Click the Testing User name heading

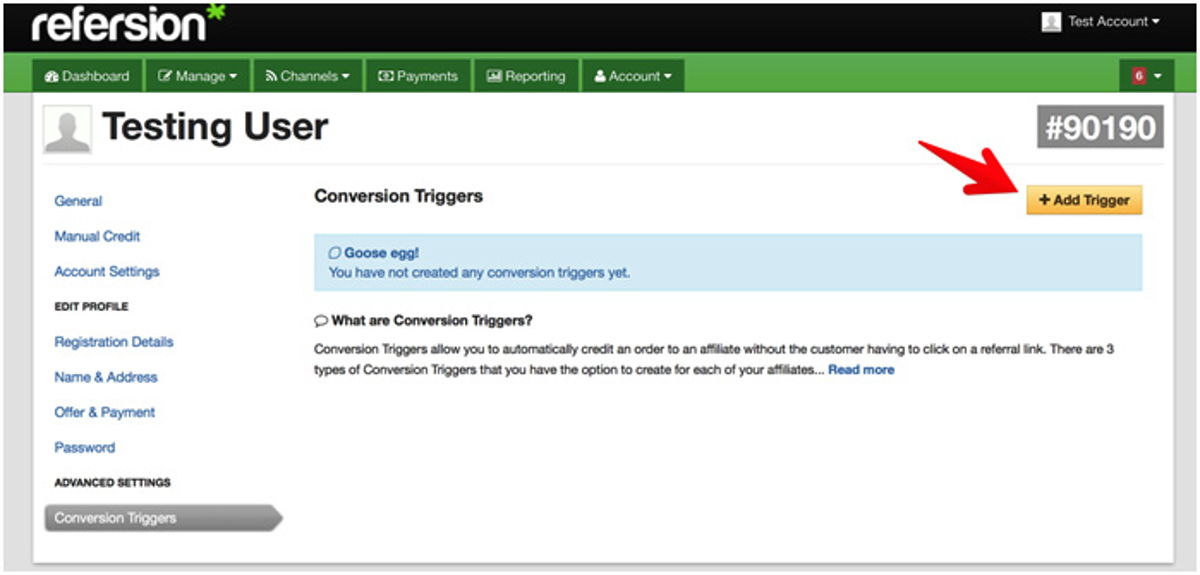coord(215,128)
